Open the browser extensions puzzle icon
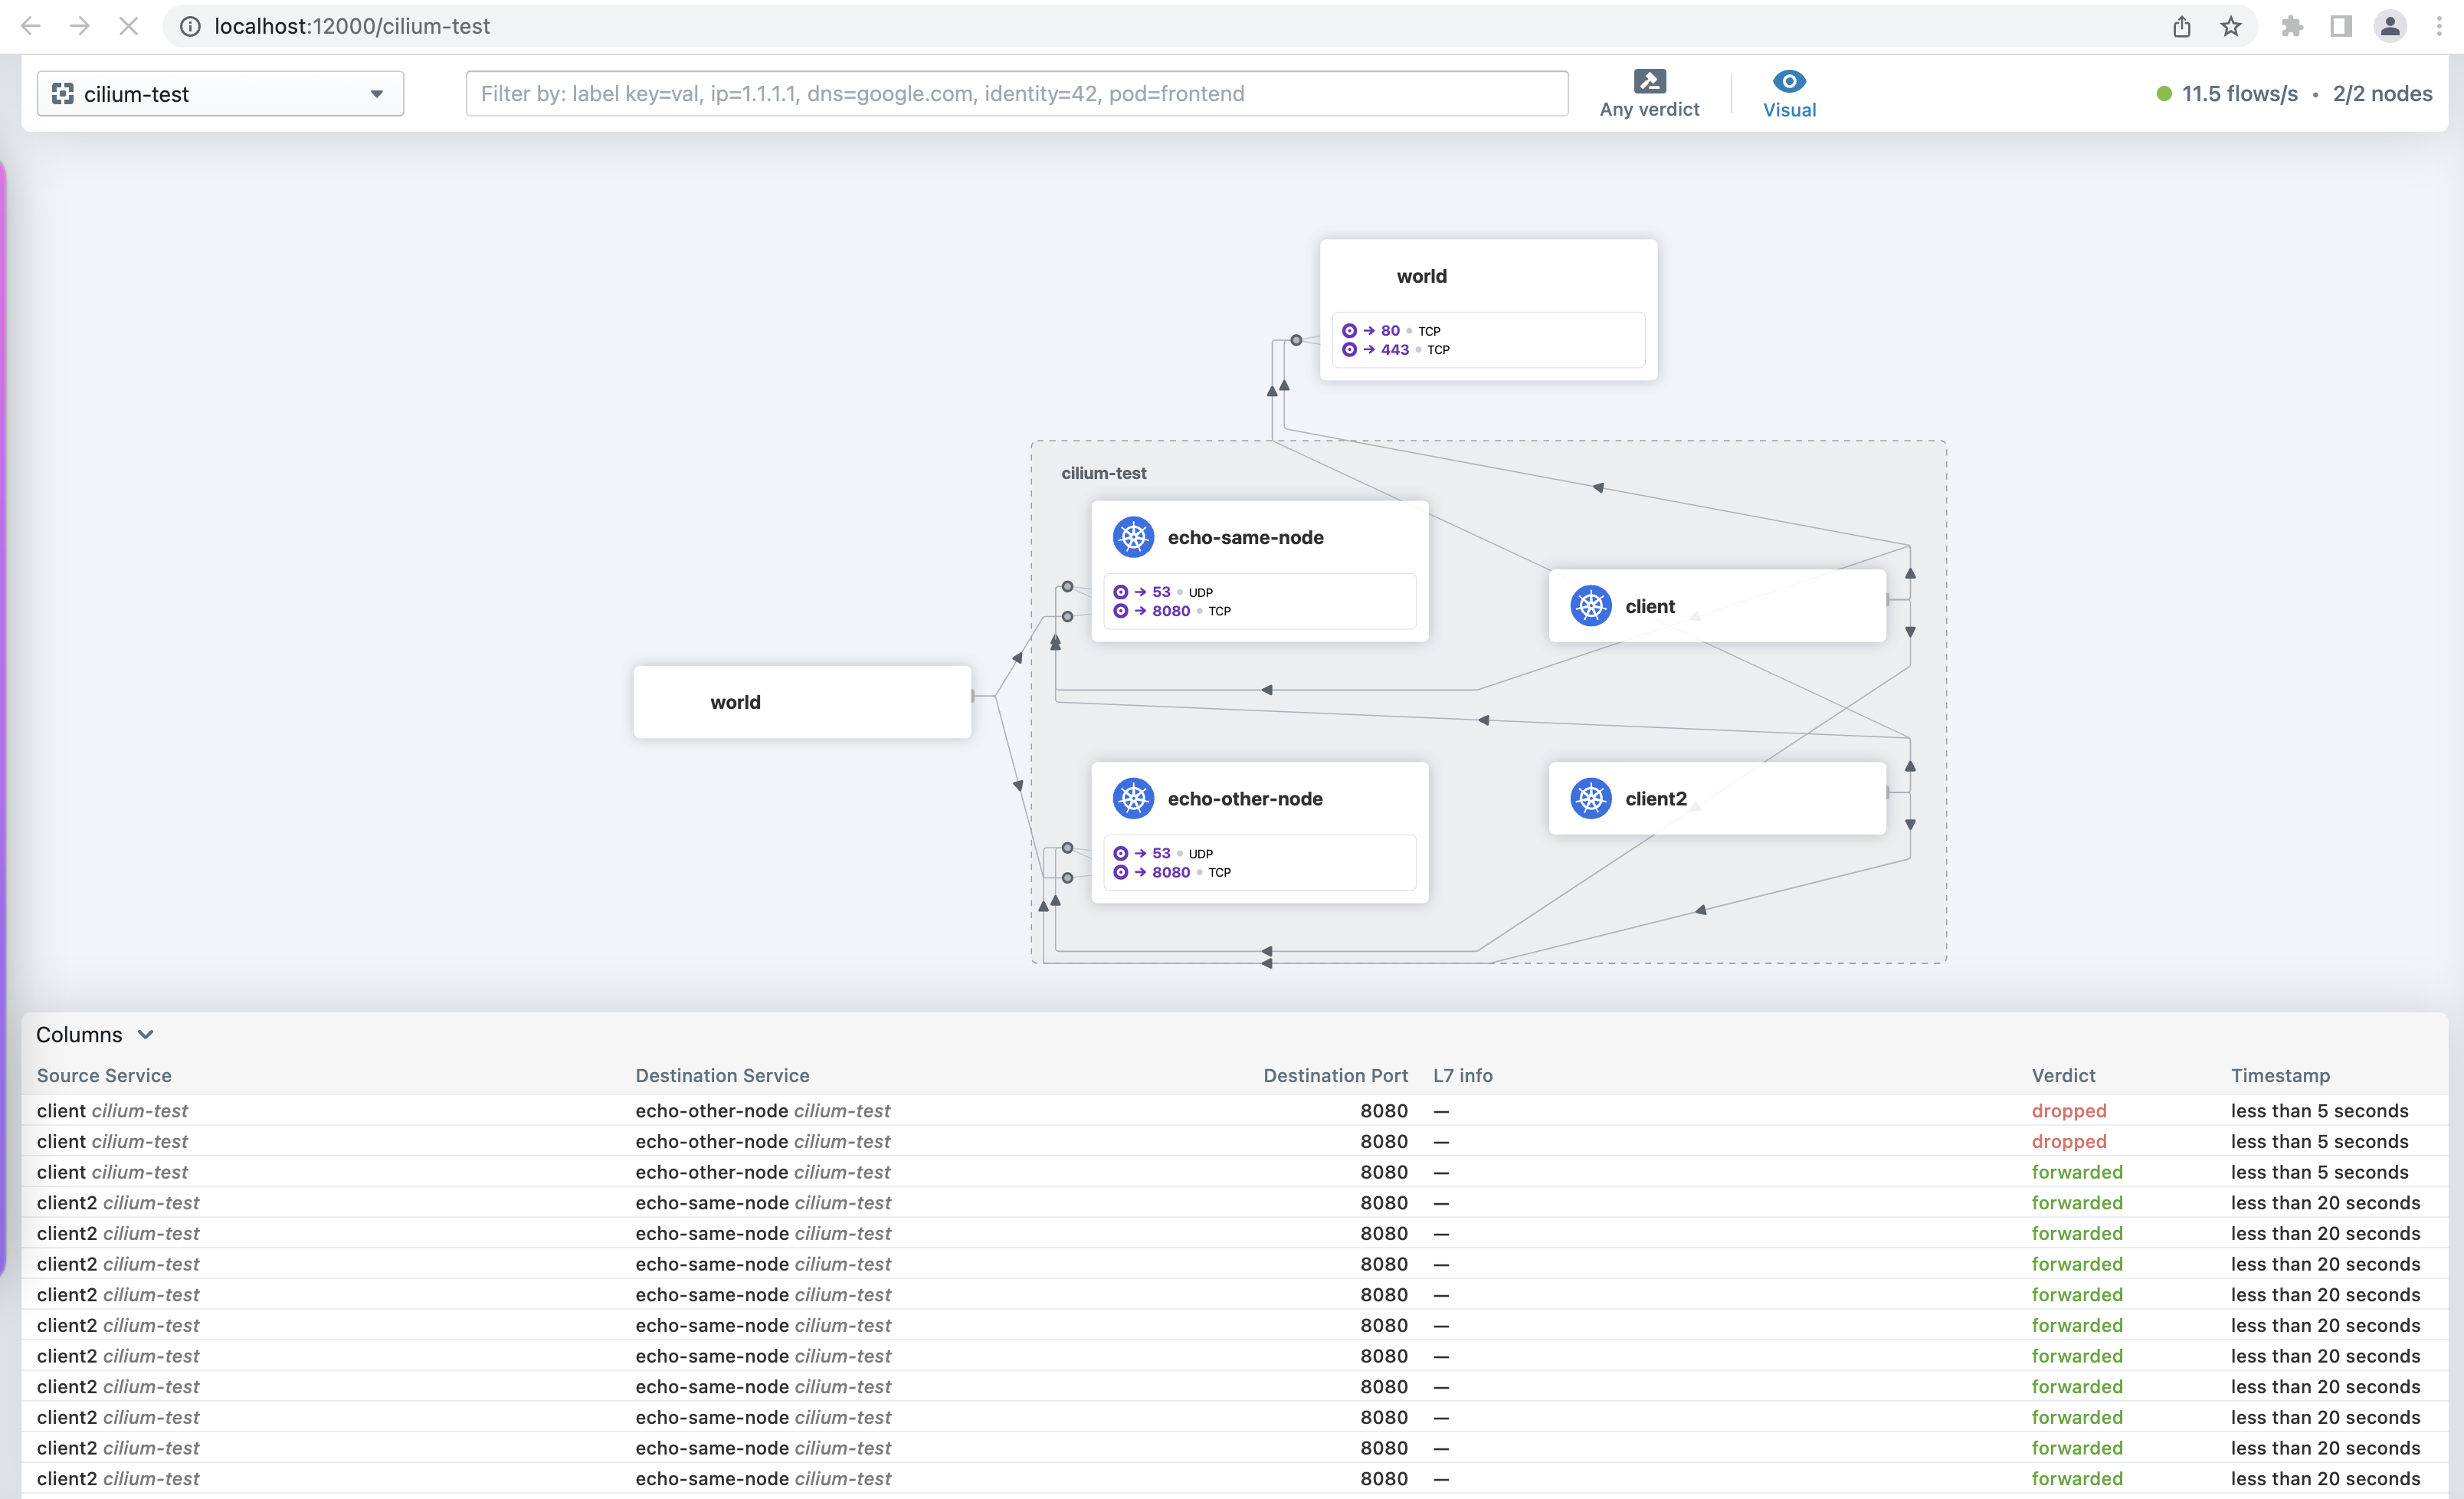 point(2292,26)
